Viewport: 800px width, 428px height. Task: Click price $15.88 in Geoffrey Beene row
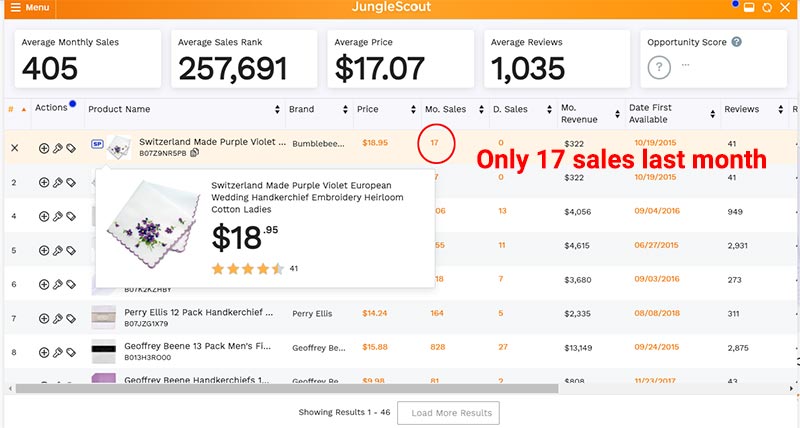pyautogui.click(x=375, y=347)
